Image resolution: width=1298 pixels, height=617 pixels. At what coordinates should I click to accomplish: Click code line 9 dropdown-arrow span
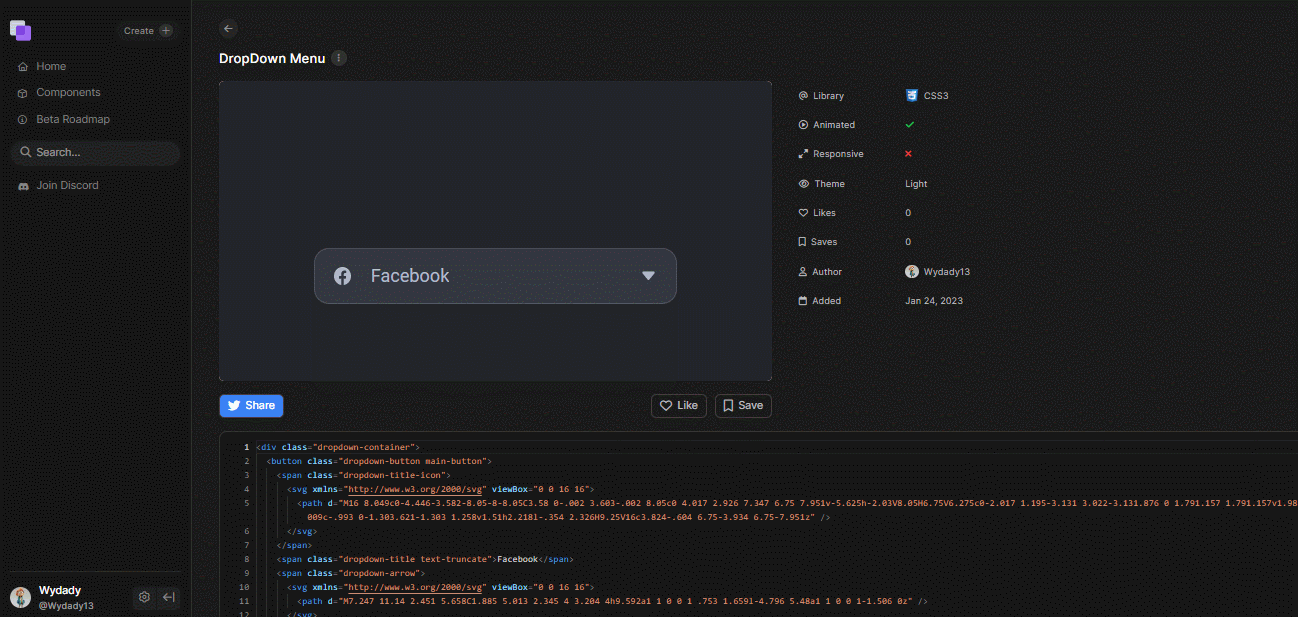point(351,573)
